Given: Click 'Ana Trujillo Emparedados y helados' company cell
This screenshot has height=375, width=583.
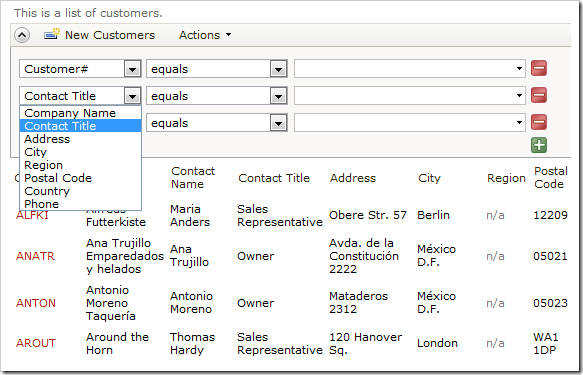Looking at the screenshot, I should [x=125, y=256].
